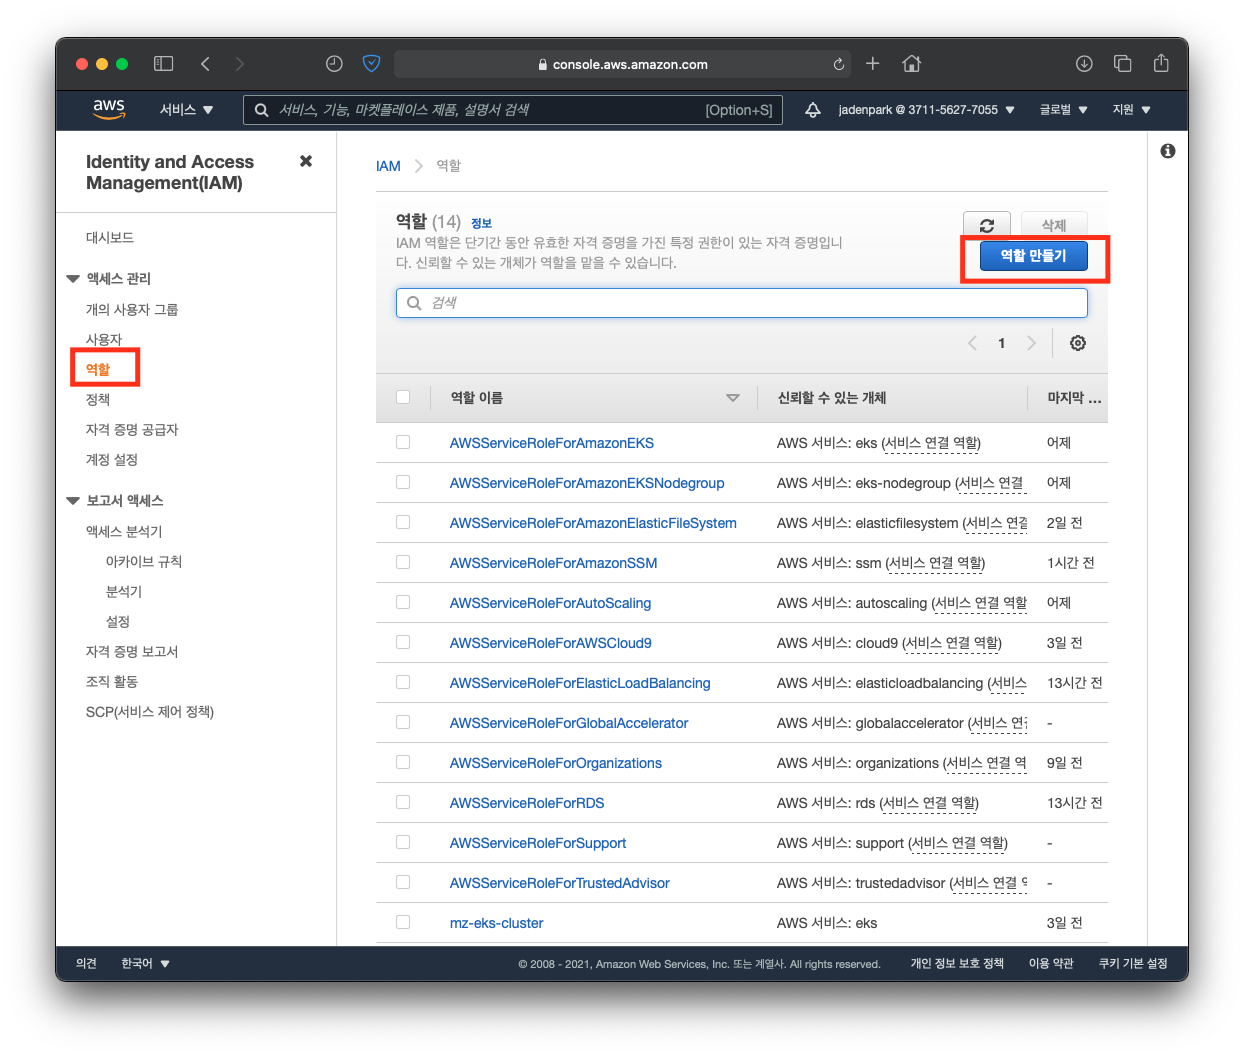Click 역할 만들기 button

[1034, 256]
